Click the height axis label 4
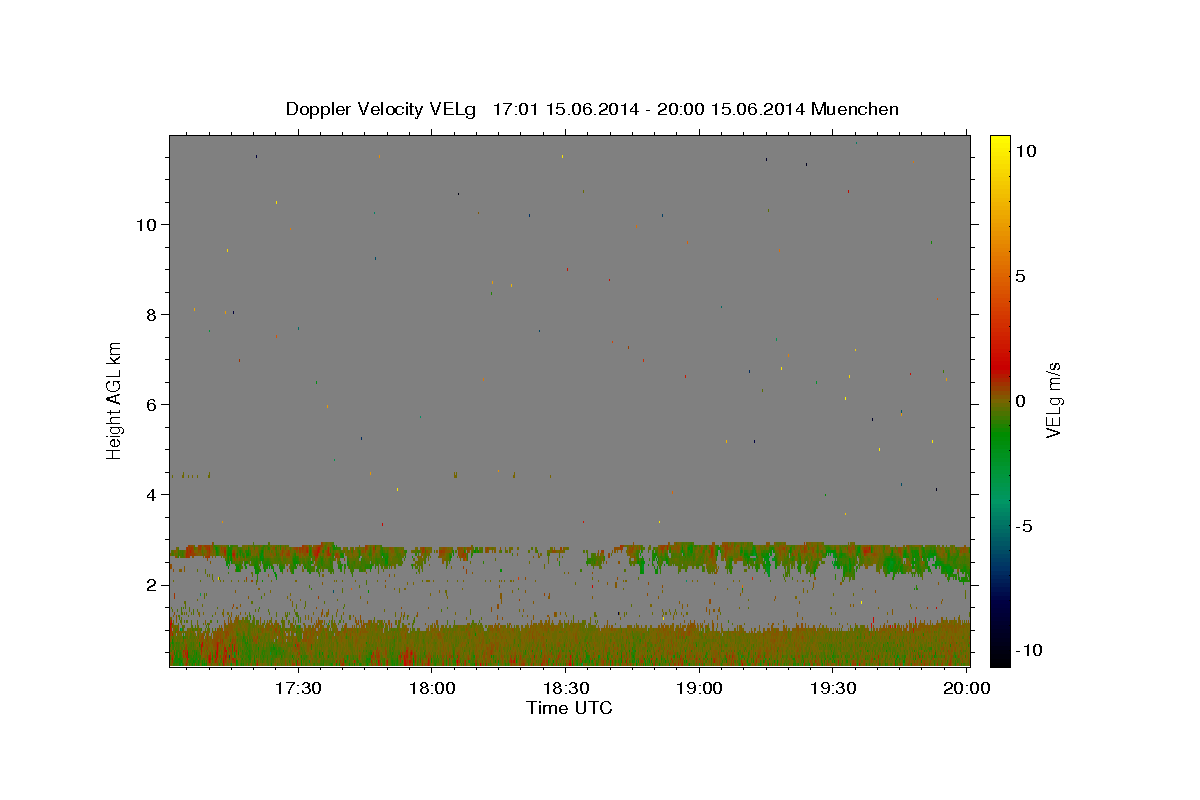 152,494
